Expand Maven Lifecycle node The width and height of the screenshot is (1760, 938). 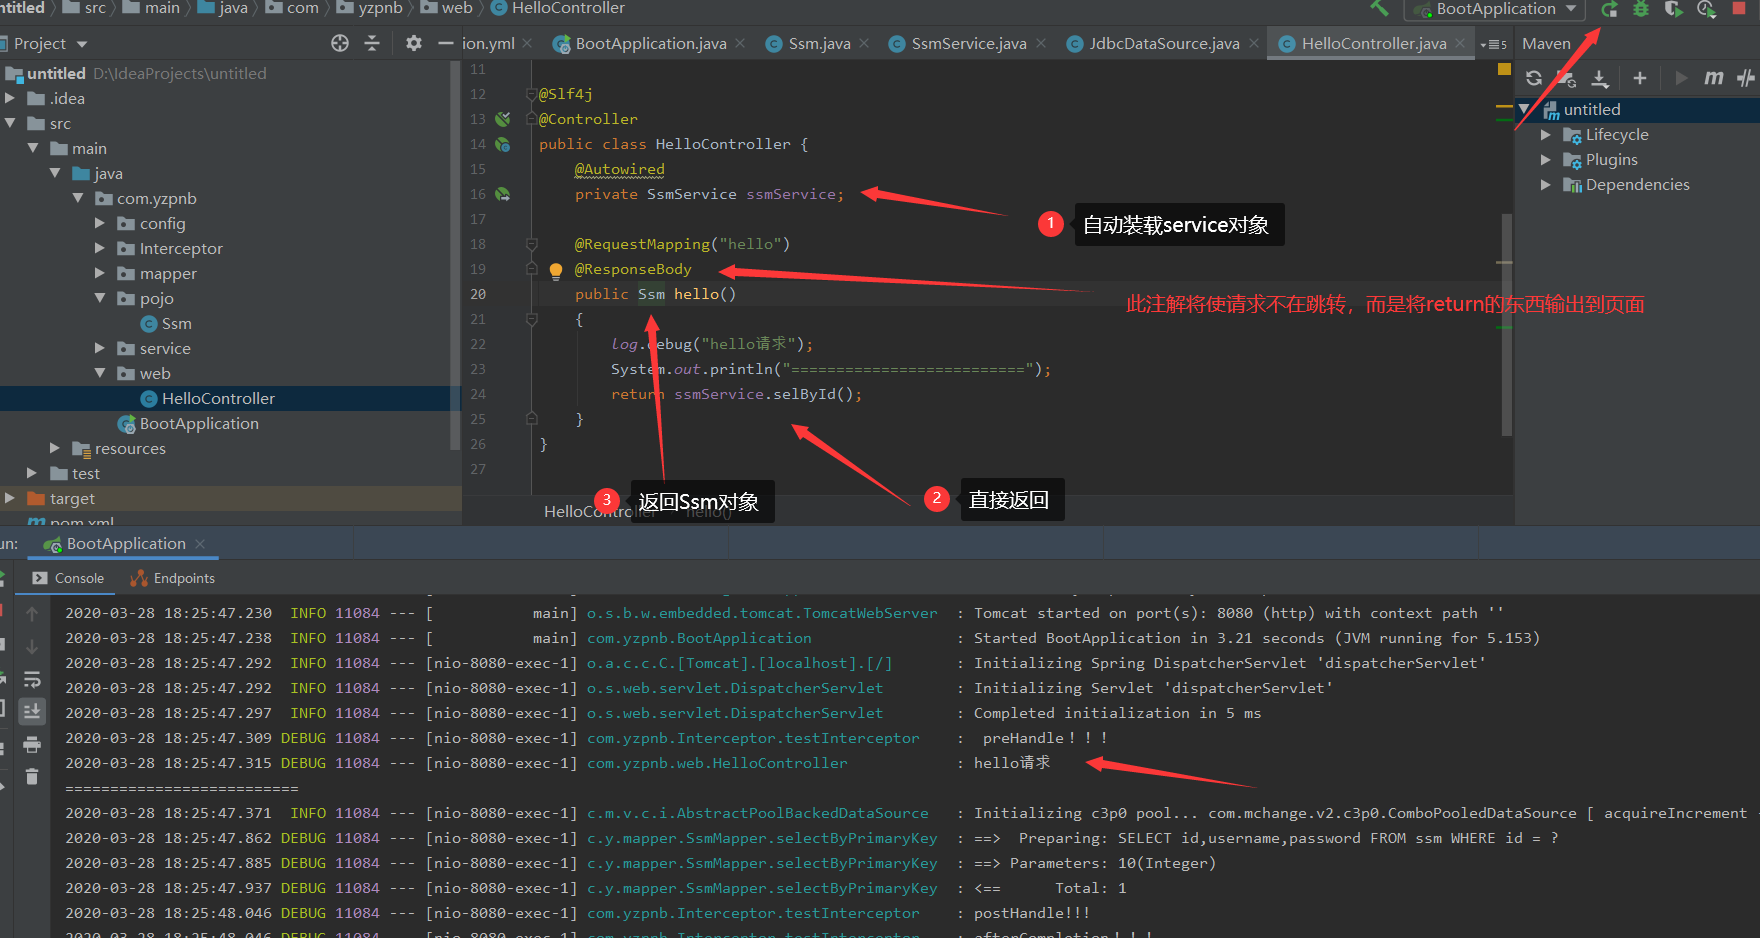pos(1546,134)
